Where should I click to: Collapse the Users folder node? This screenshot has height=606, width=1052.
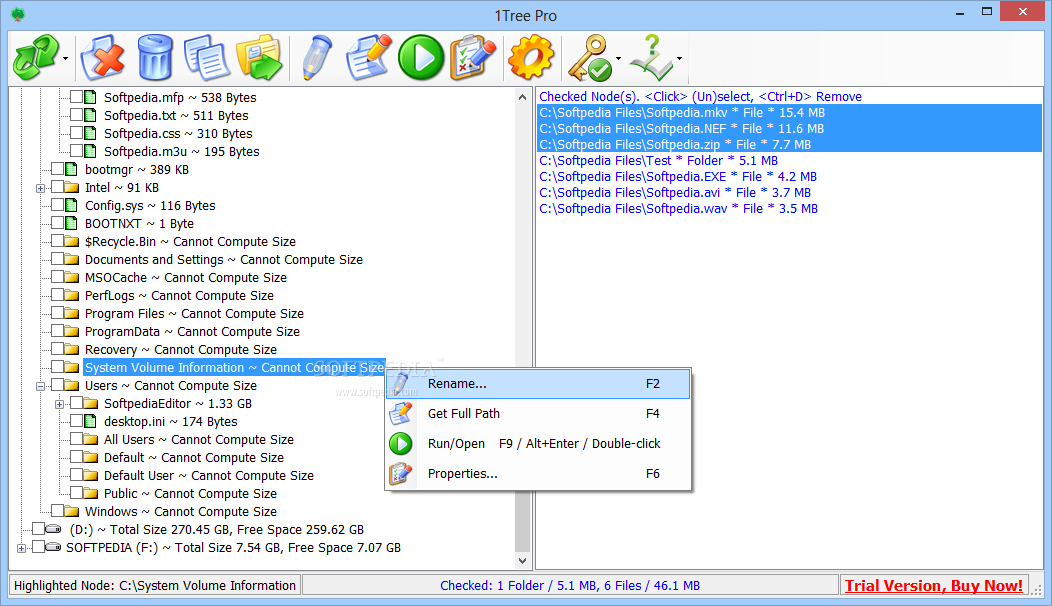pyautogui.click(x=40, y=387)
